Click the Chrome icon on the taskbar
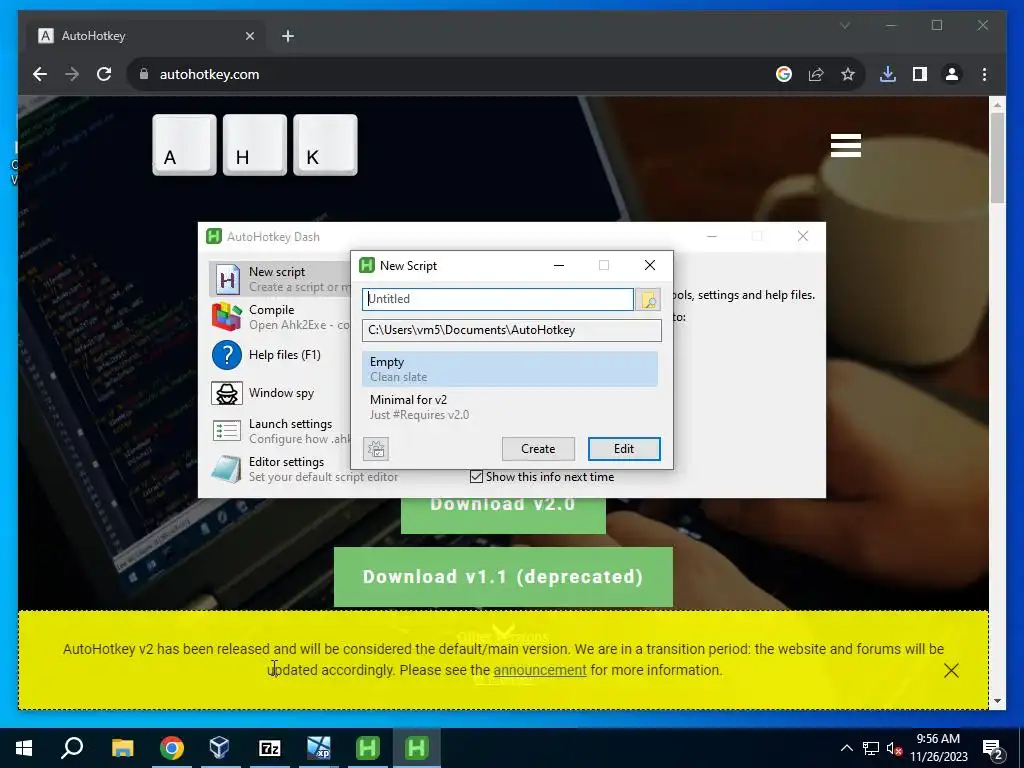Image resolution: width=1024 pixels, height=768 pixels. [x=172, y=748]
